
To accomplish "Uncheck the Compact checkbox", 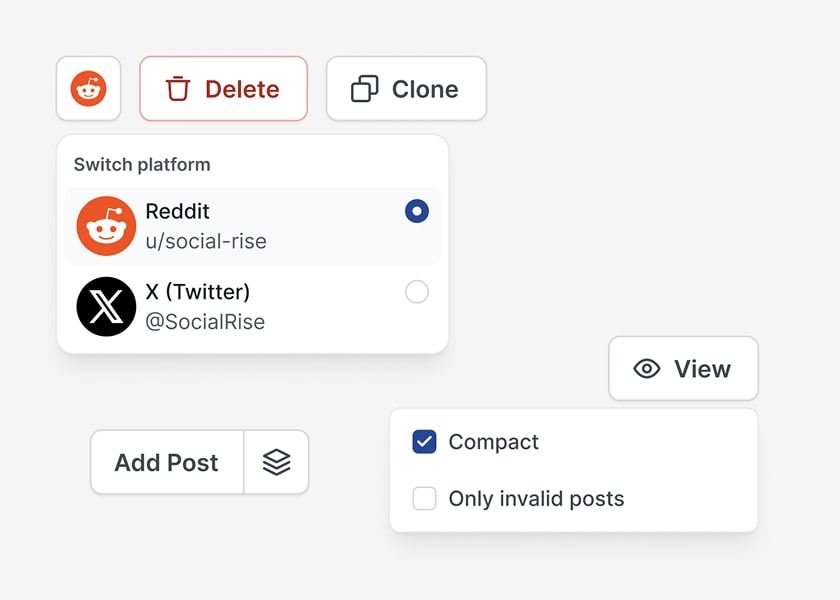I will pyautogui.click(x=425, y=442).
